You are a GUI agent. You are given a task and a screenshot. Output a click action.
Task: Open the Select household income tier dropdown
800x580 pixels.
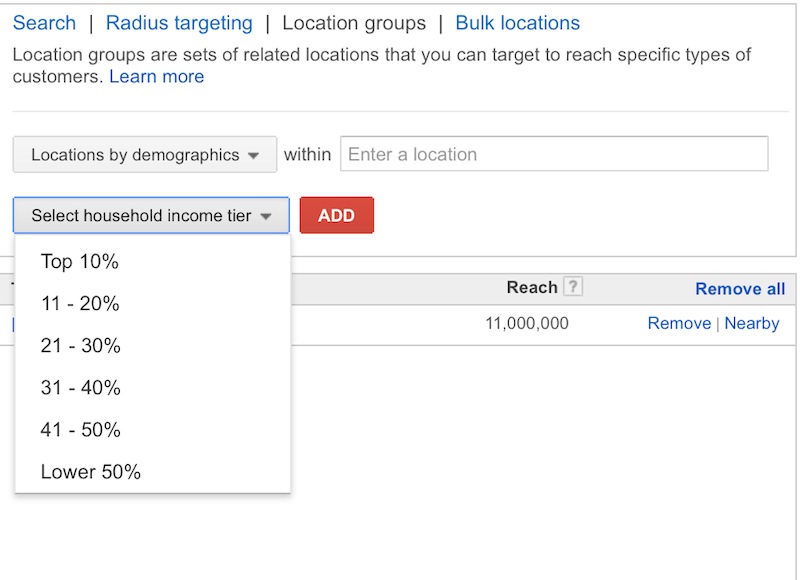[x=151, y=215]
